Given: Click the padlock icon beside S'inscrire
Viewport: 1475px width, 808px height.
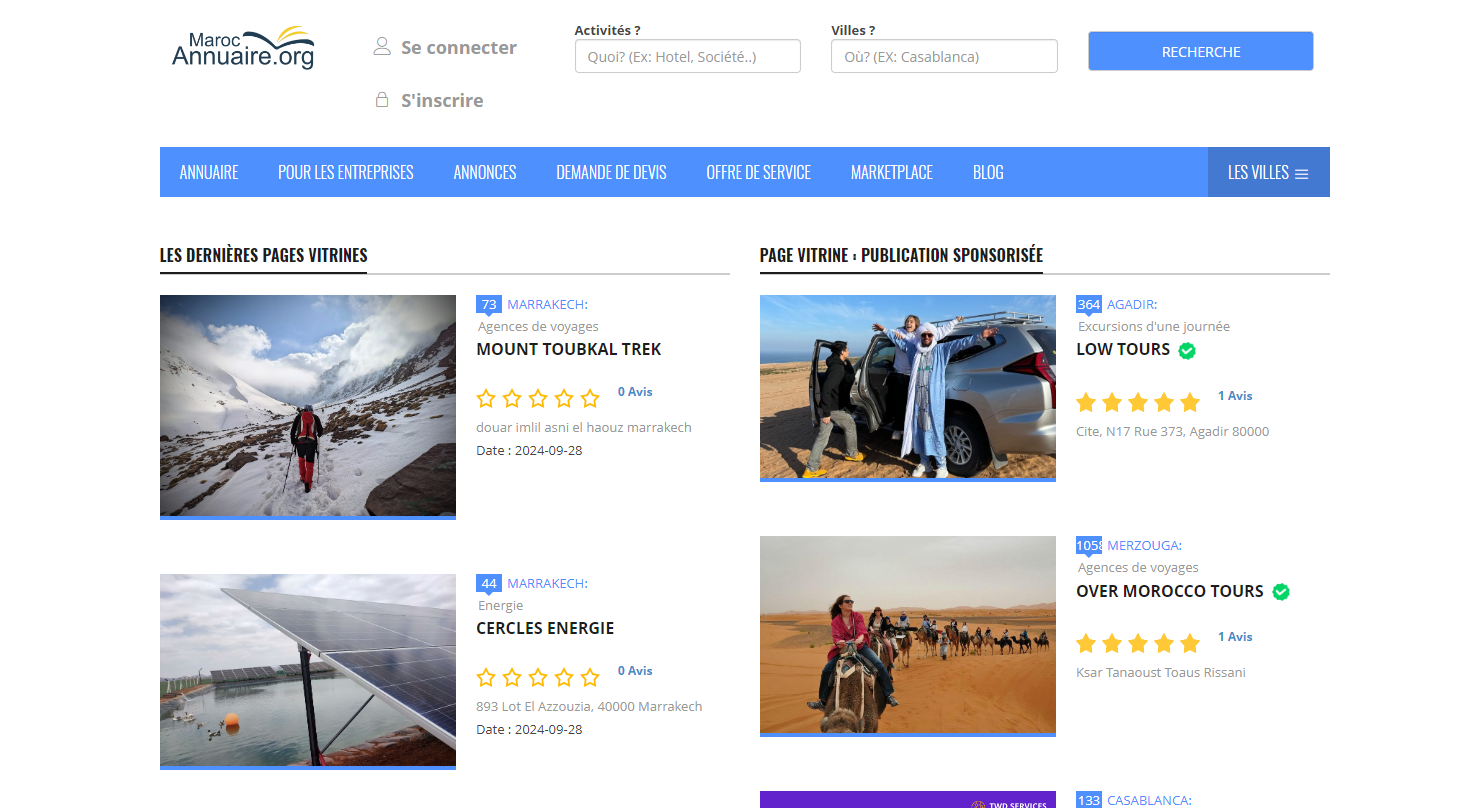Looking at the screenshot, I should point(382,100).
